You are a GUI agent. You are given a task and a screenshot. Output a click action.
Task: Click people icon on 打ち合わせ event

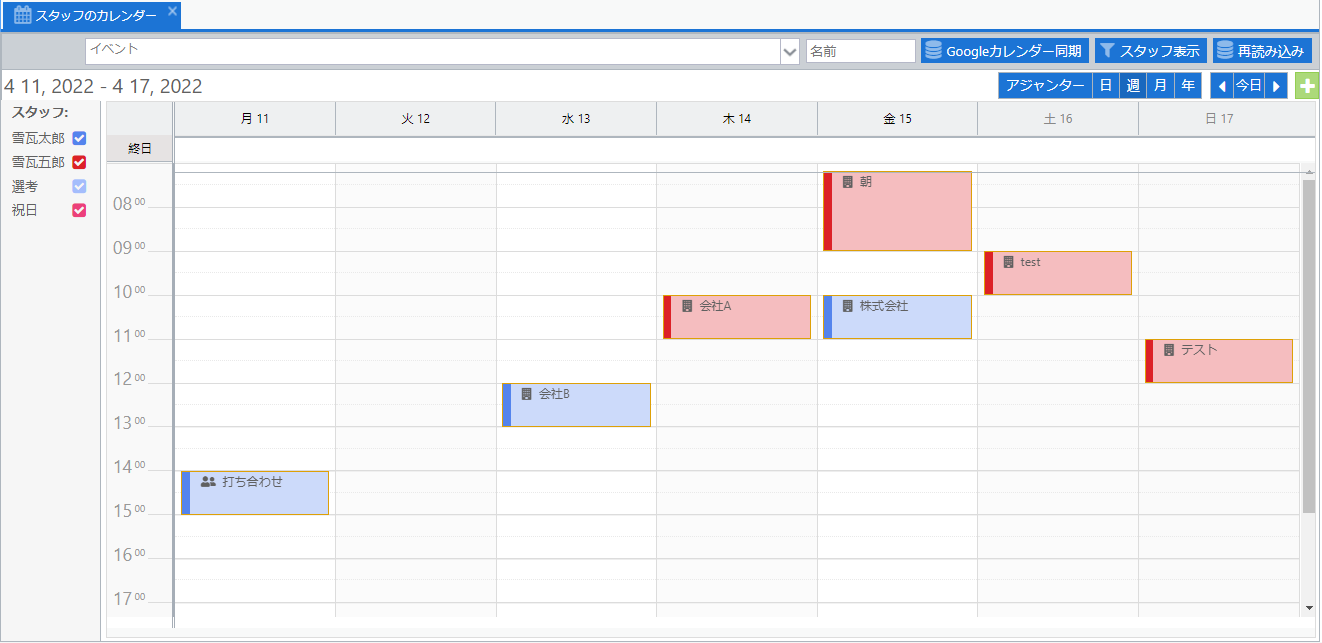coord(208,482)
